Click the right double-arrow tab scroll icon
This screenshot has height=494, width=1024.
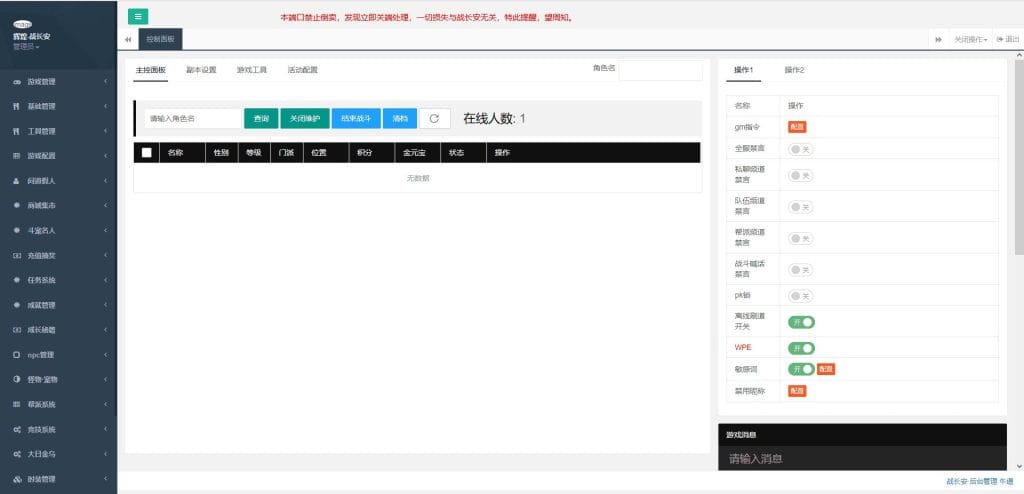click(938, 39)
